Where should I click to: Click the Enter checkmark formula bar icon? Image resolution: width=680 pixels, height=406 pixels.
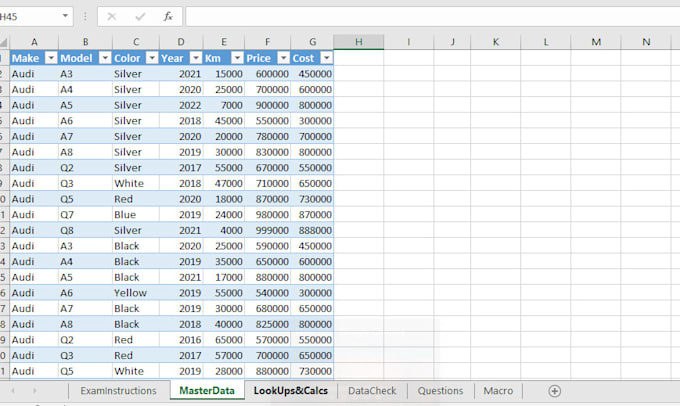coord(140,17)
